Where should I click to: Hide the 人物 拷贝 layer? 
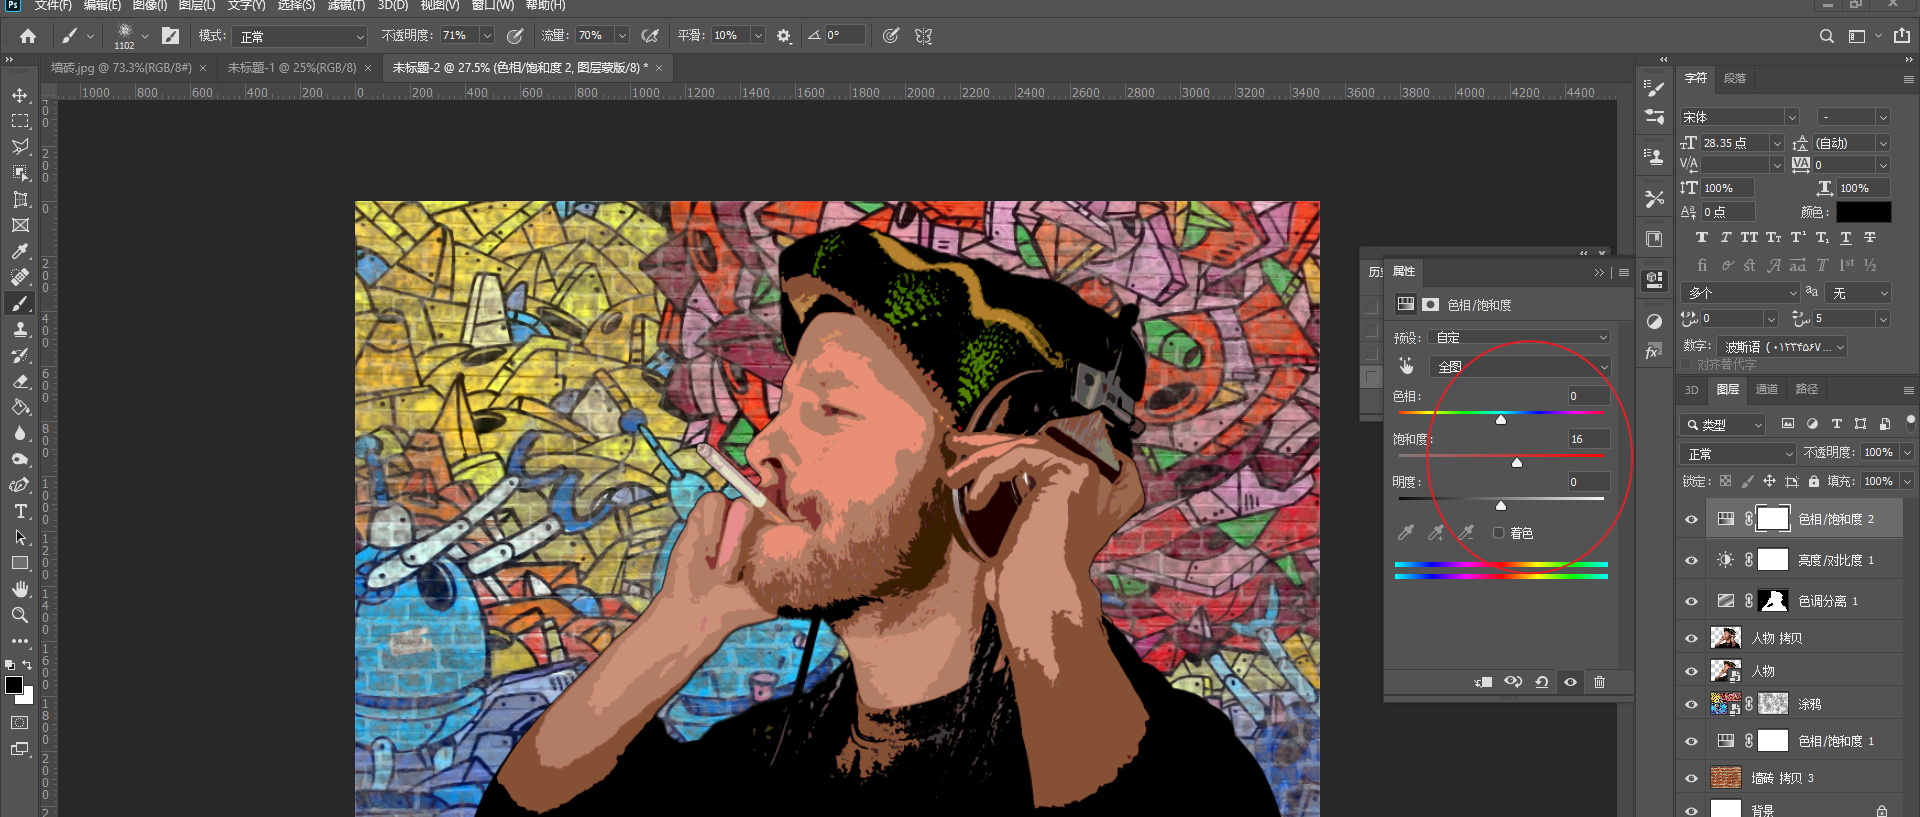(x=1692, y=638)
